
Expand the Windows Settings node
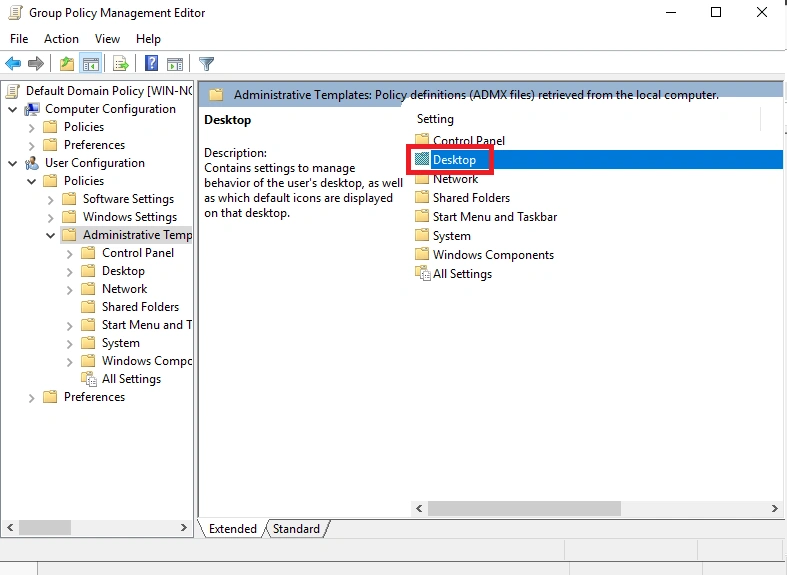tap(51, 218)
